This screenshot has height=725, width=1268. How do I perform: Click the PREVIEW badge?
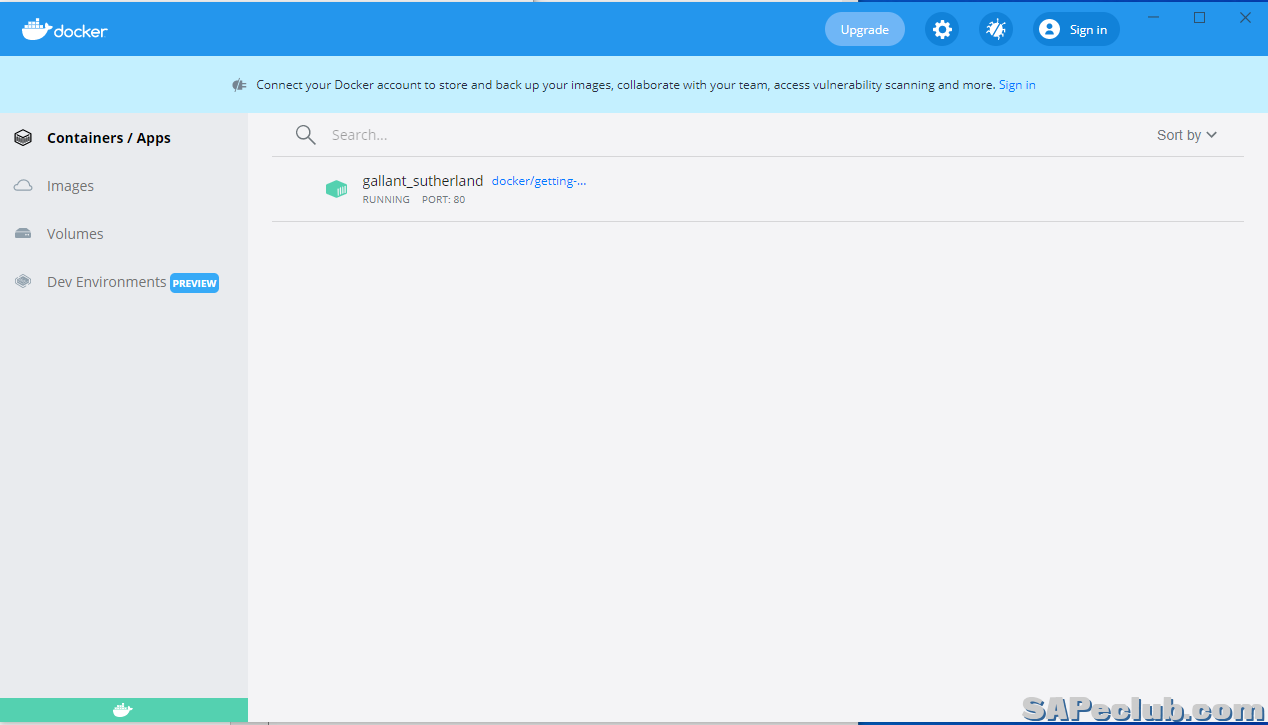pyautogui.click(x=194, y=283)
